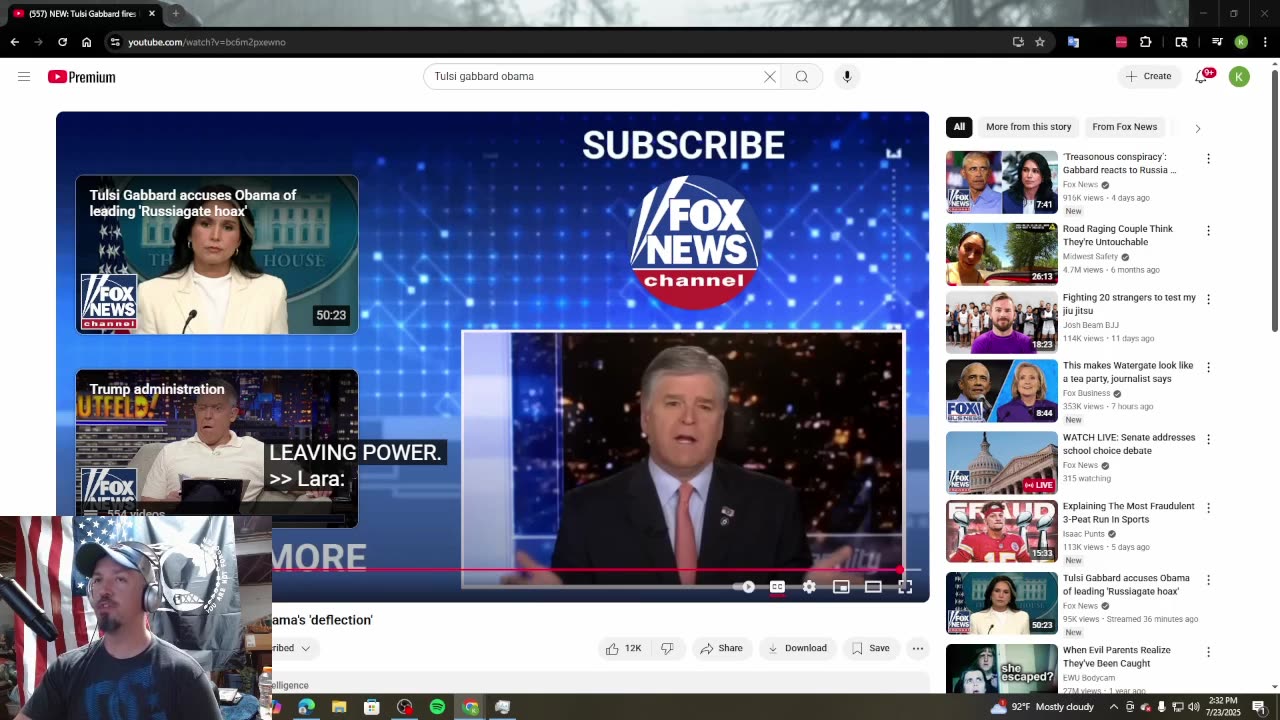Select the All filter chip
1280x720 pixels.
tap(959, 127)
